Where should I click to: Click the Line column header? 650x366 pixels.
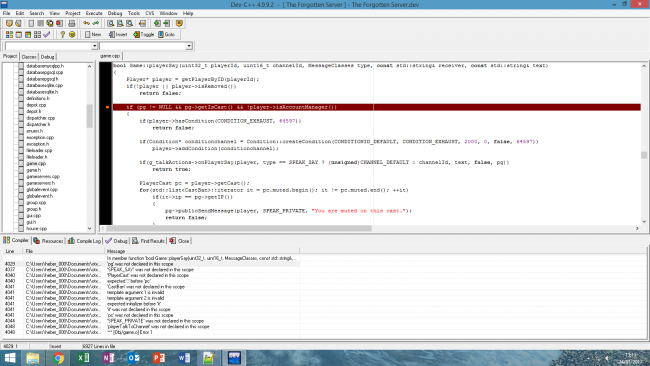point(13,251)
